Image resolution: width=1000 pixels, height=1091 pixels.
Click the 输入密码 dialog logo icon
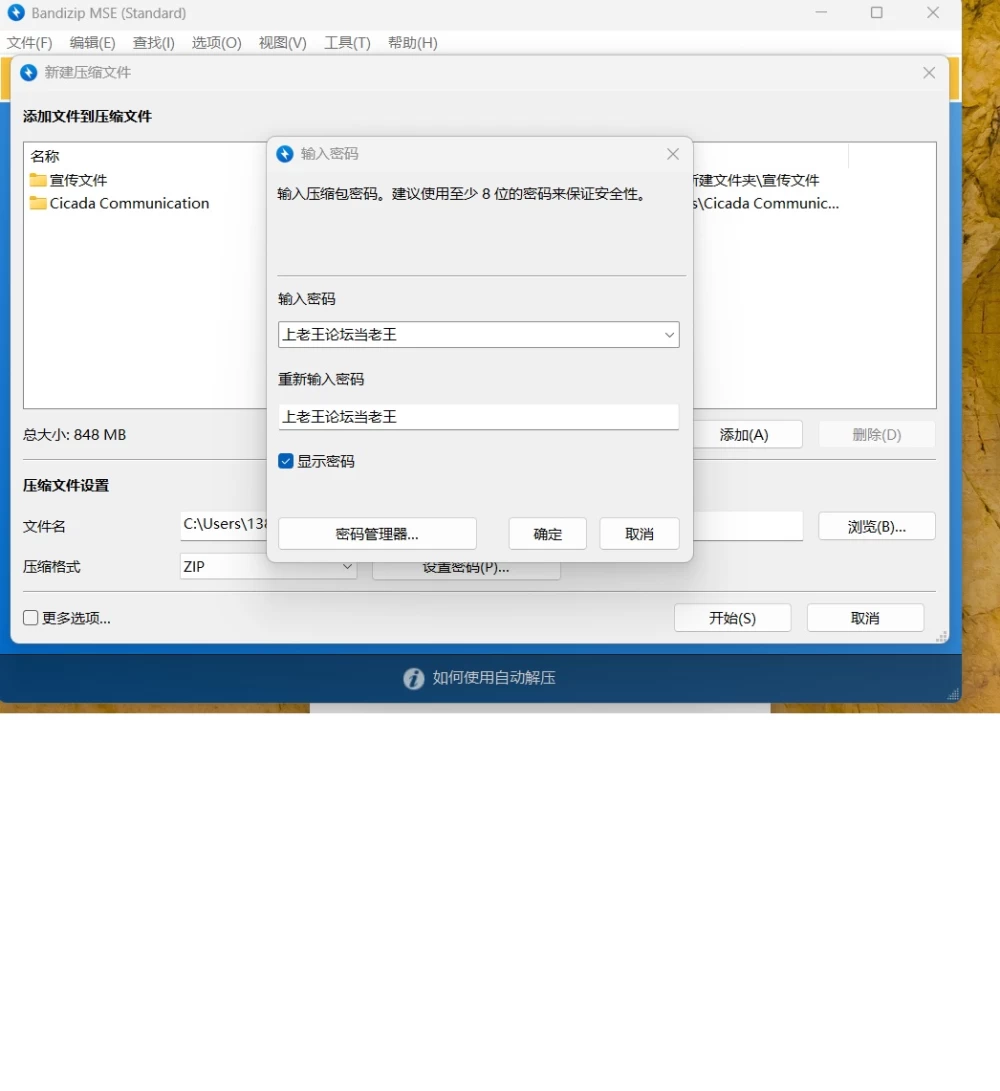tap(285, 154)
